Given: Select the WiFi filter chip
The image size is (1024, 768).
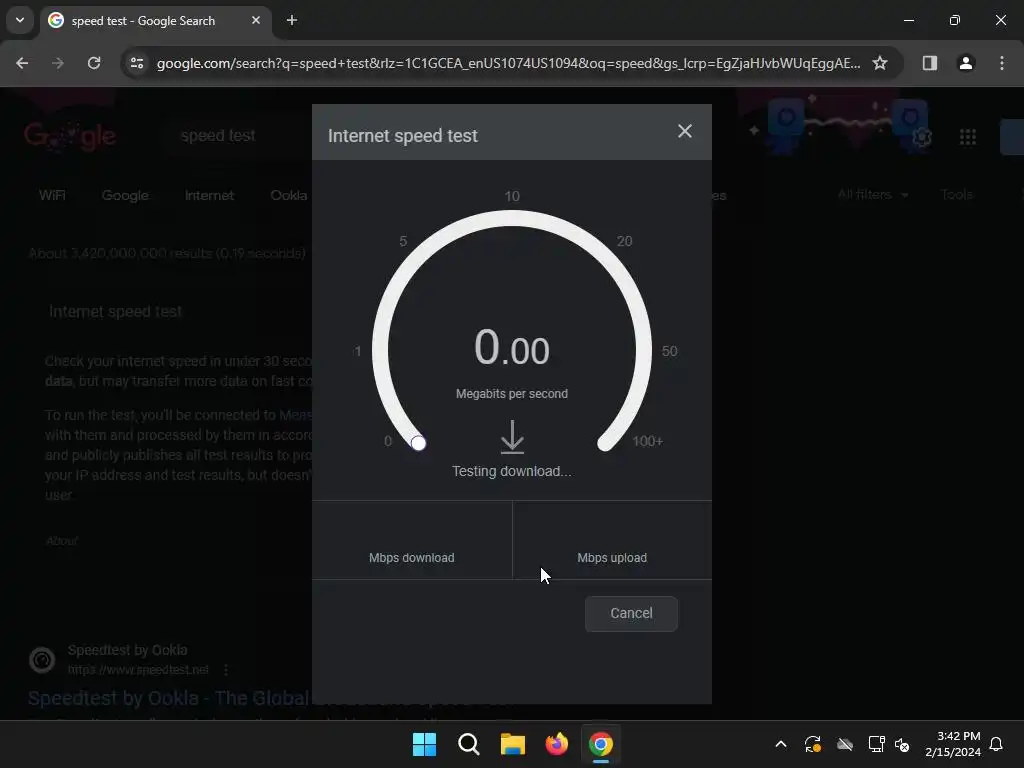Looking at the screenshot, I should coord(52,195).
